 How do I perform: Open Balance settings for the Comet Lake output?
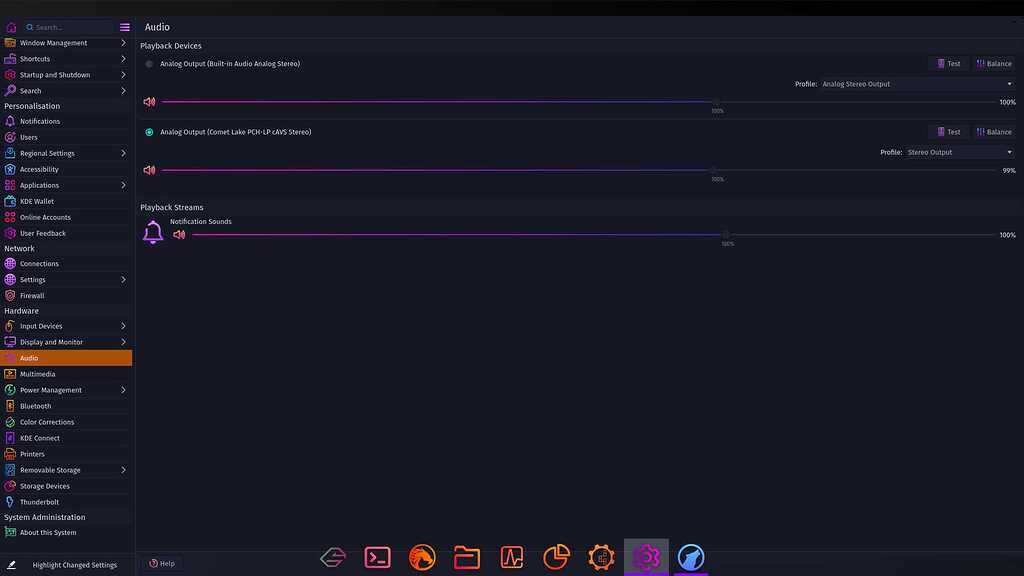click(993, 131)
